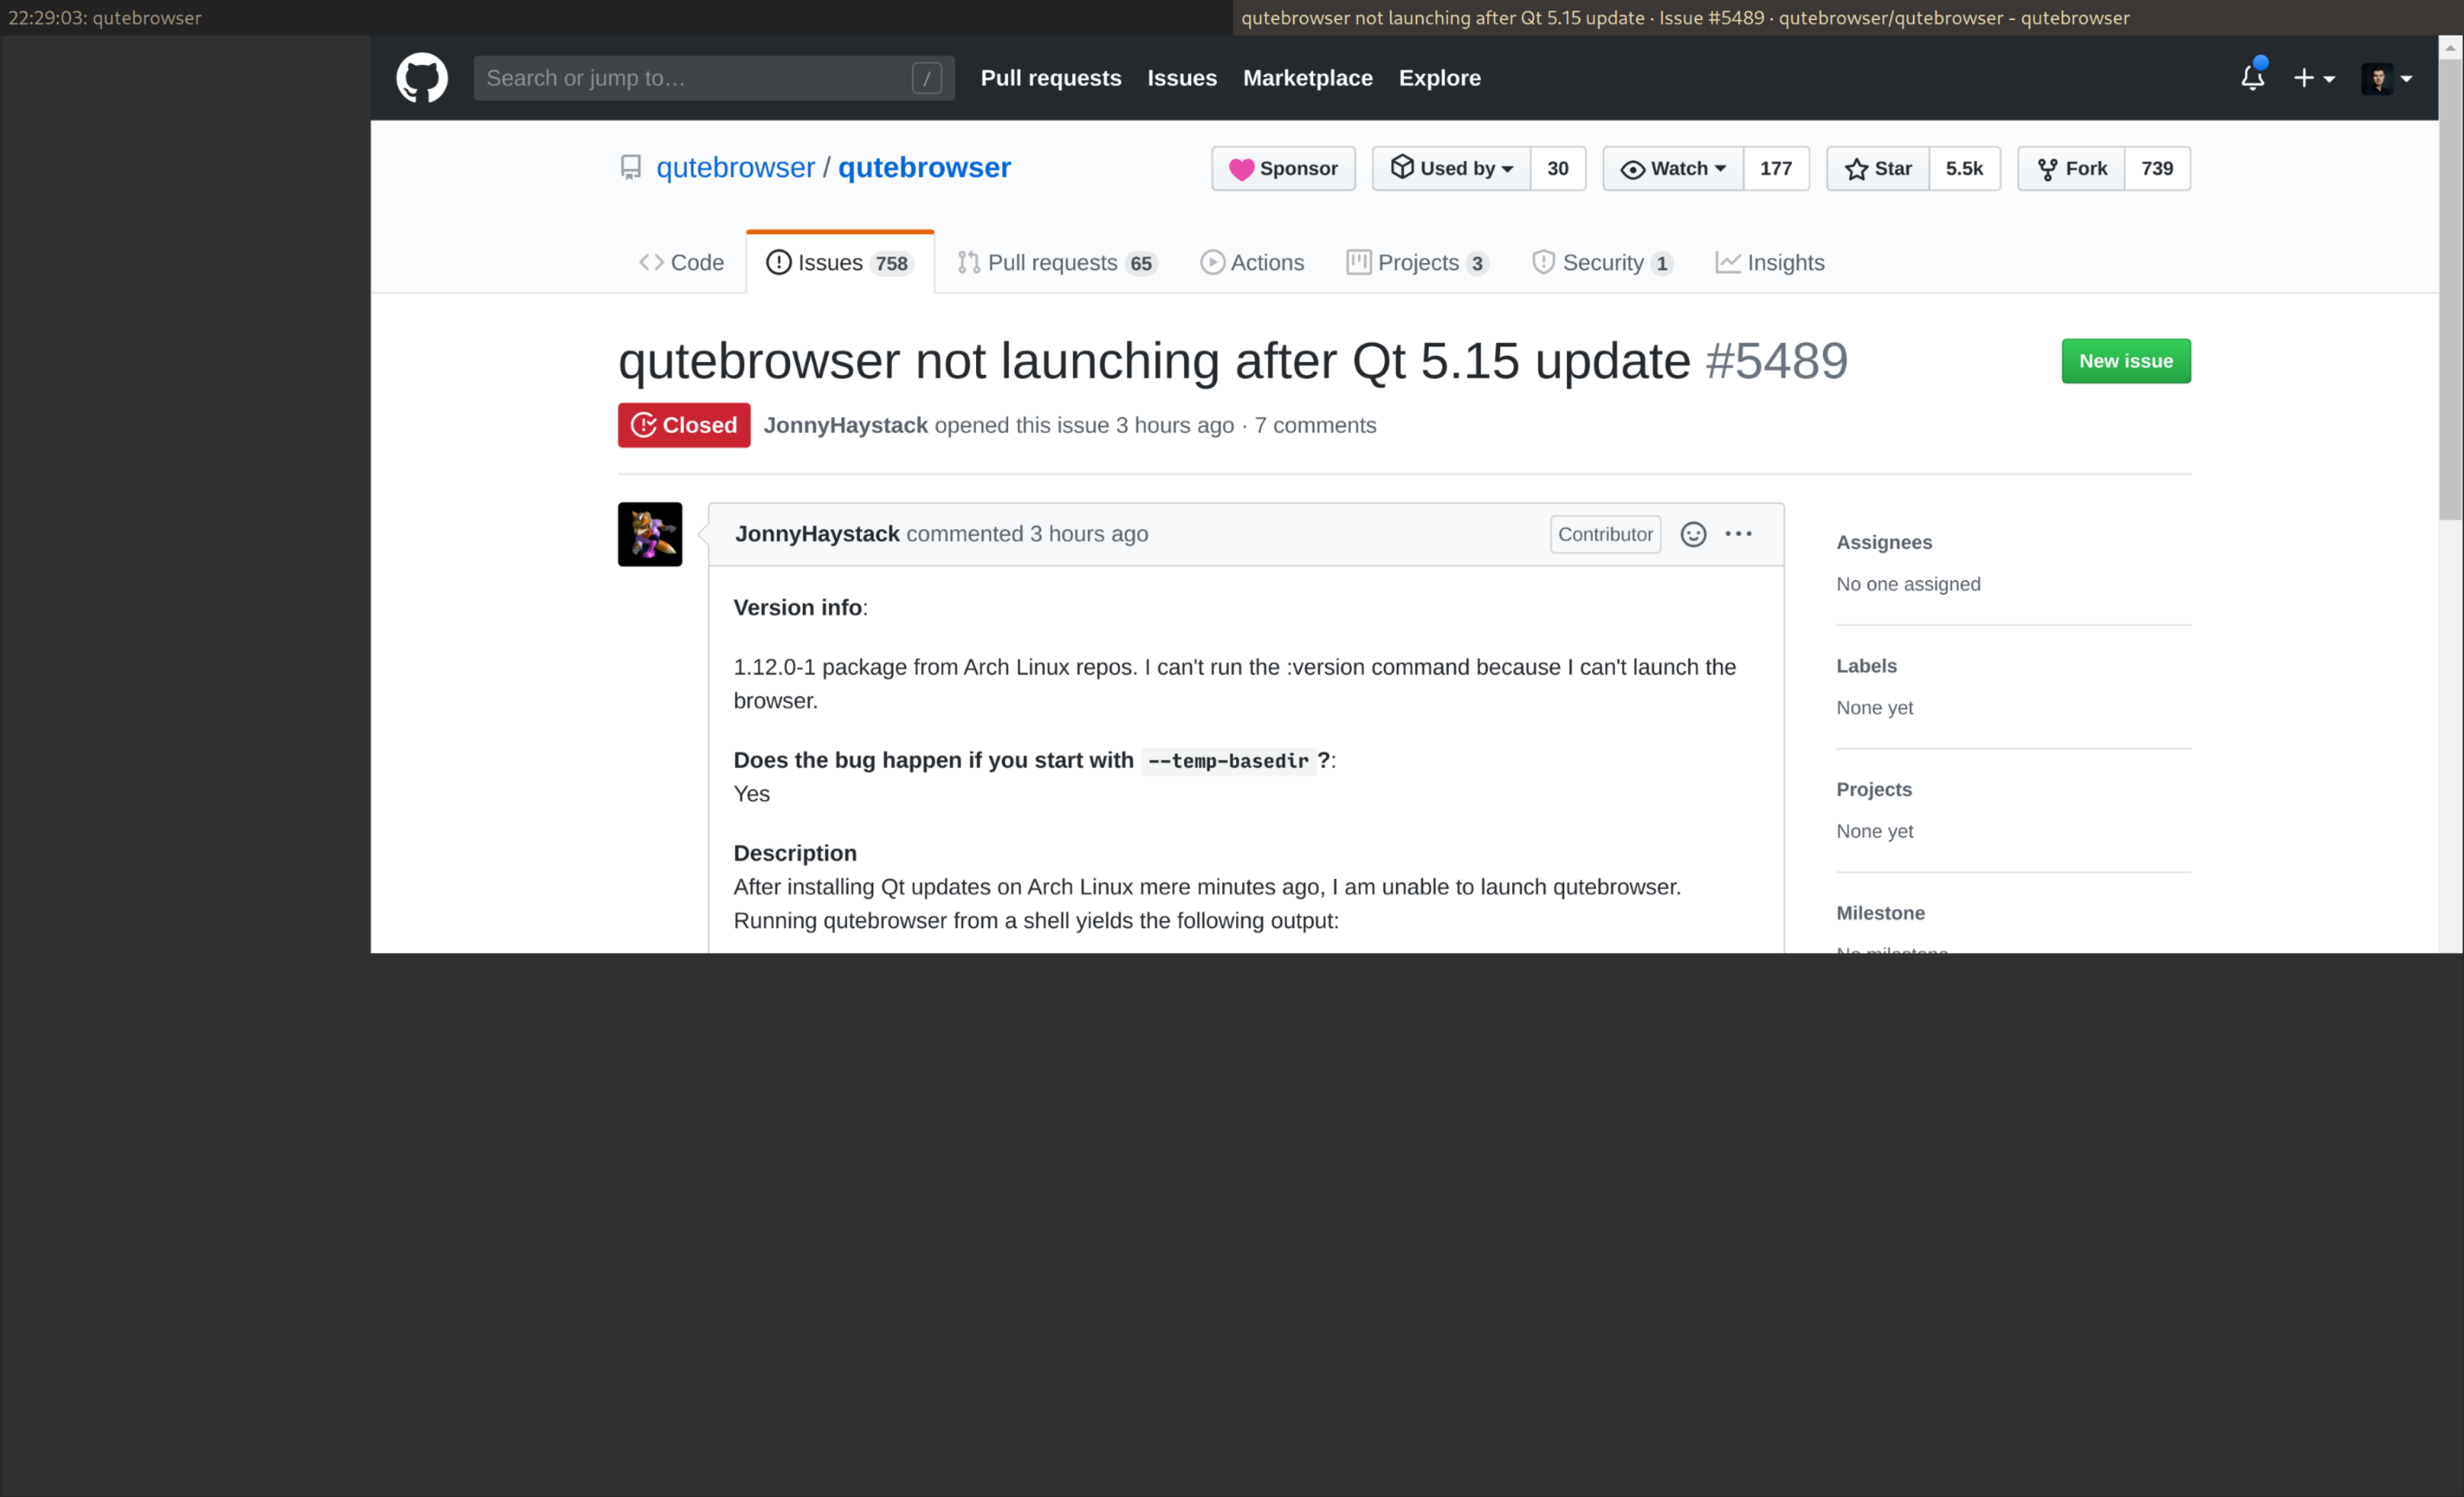The height and width of the screenshot is (1497, 2464).
Task: Select the Actions tab icon
Action: (x=1213, y=262)
